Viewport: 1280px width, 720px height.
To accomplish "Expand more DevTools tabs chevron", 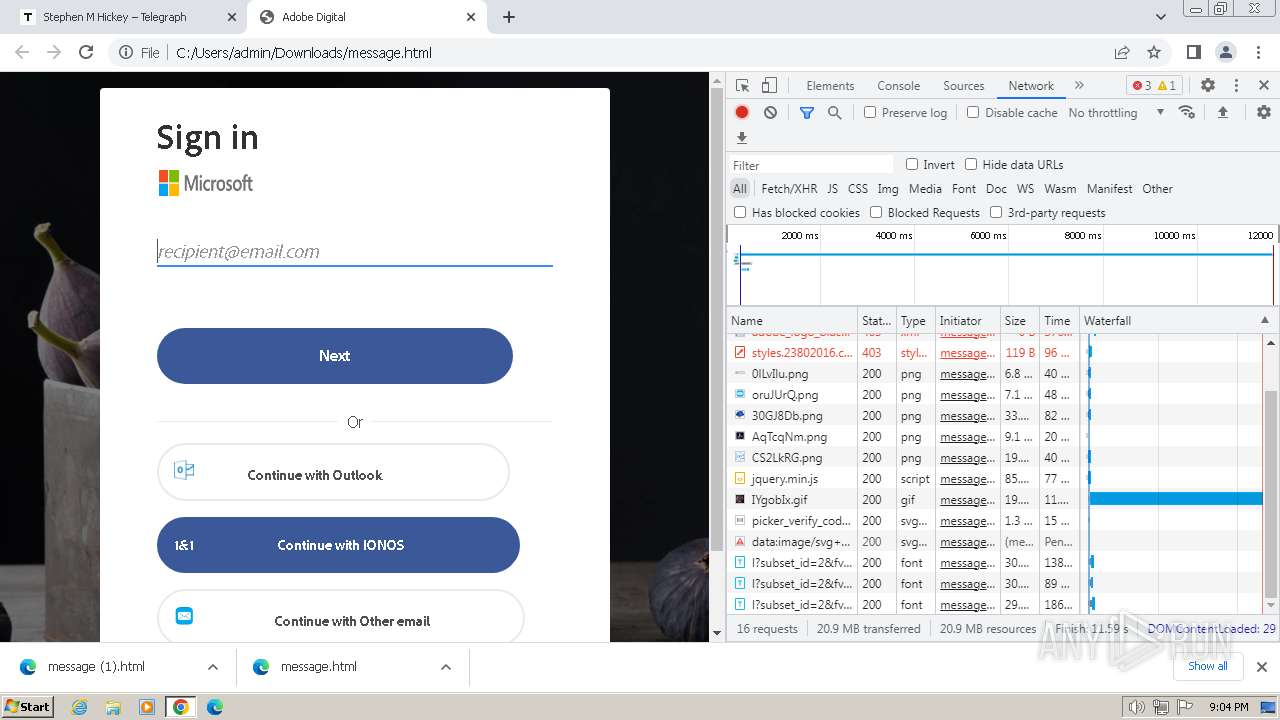I will click(x=1079, y=86).
